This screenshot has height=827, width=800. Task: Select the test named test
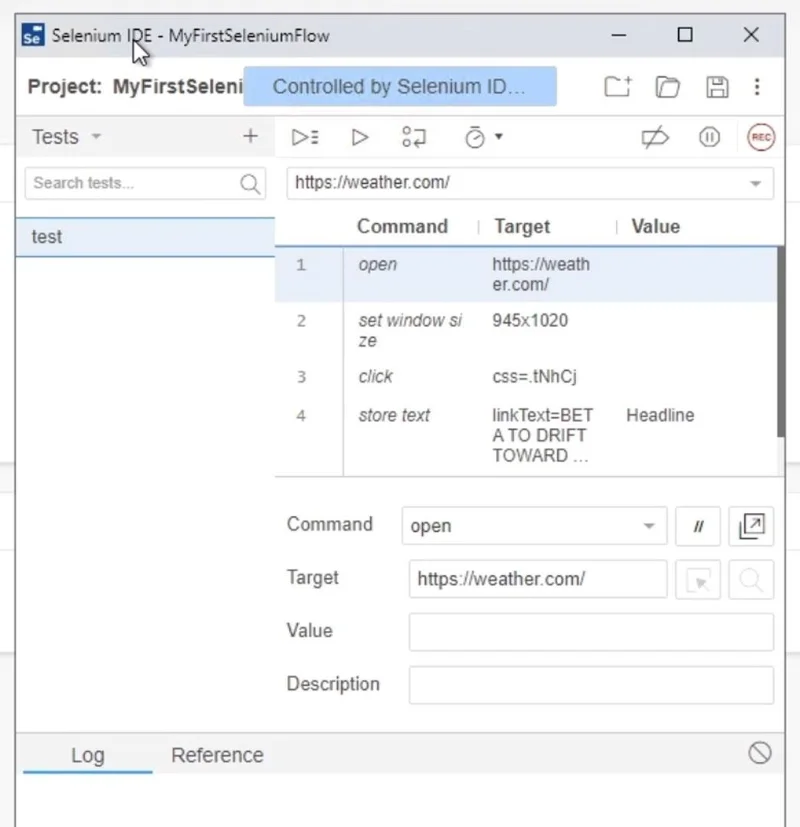[146, 237]
